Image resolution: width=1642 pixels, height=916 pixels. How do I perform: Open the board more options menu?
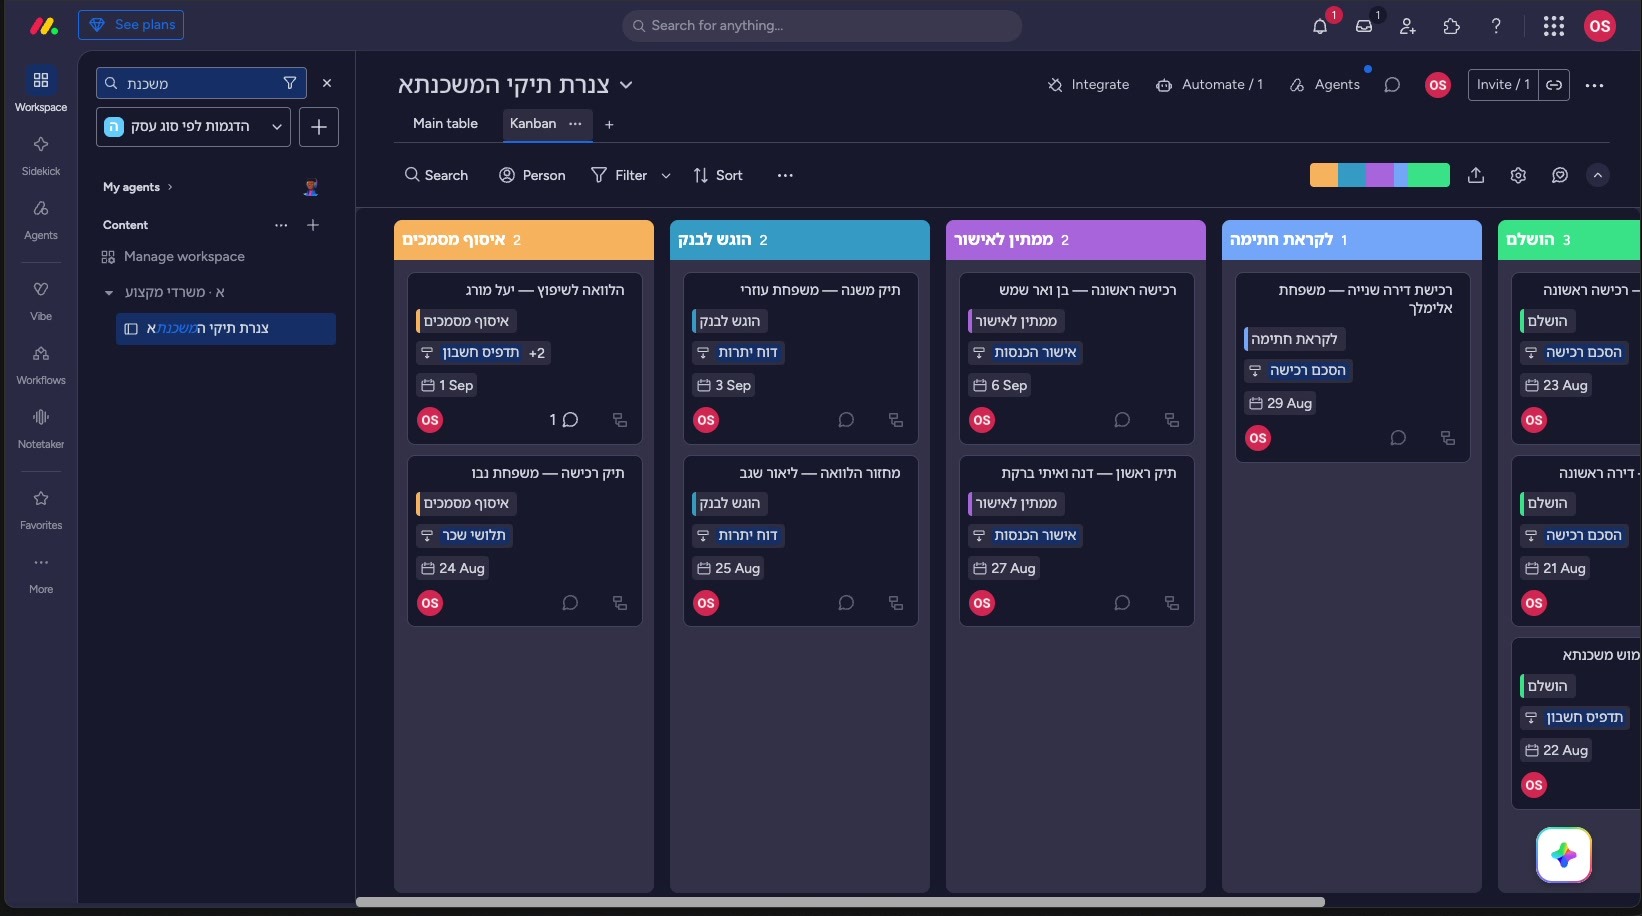[x=1594, y=85]
